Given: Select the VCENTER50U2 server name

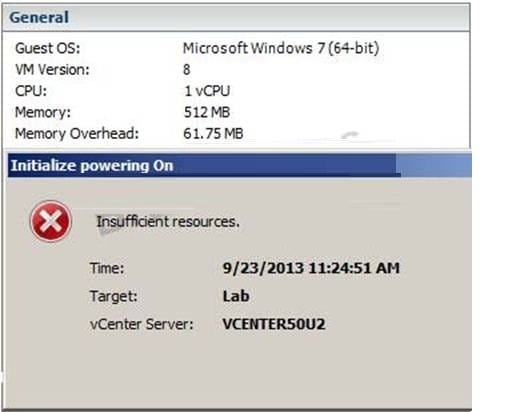Looking at the screenshot, I should pos(274,324).
